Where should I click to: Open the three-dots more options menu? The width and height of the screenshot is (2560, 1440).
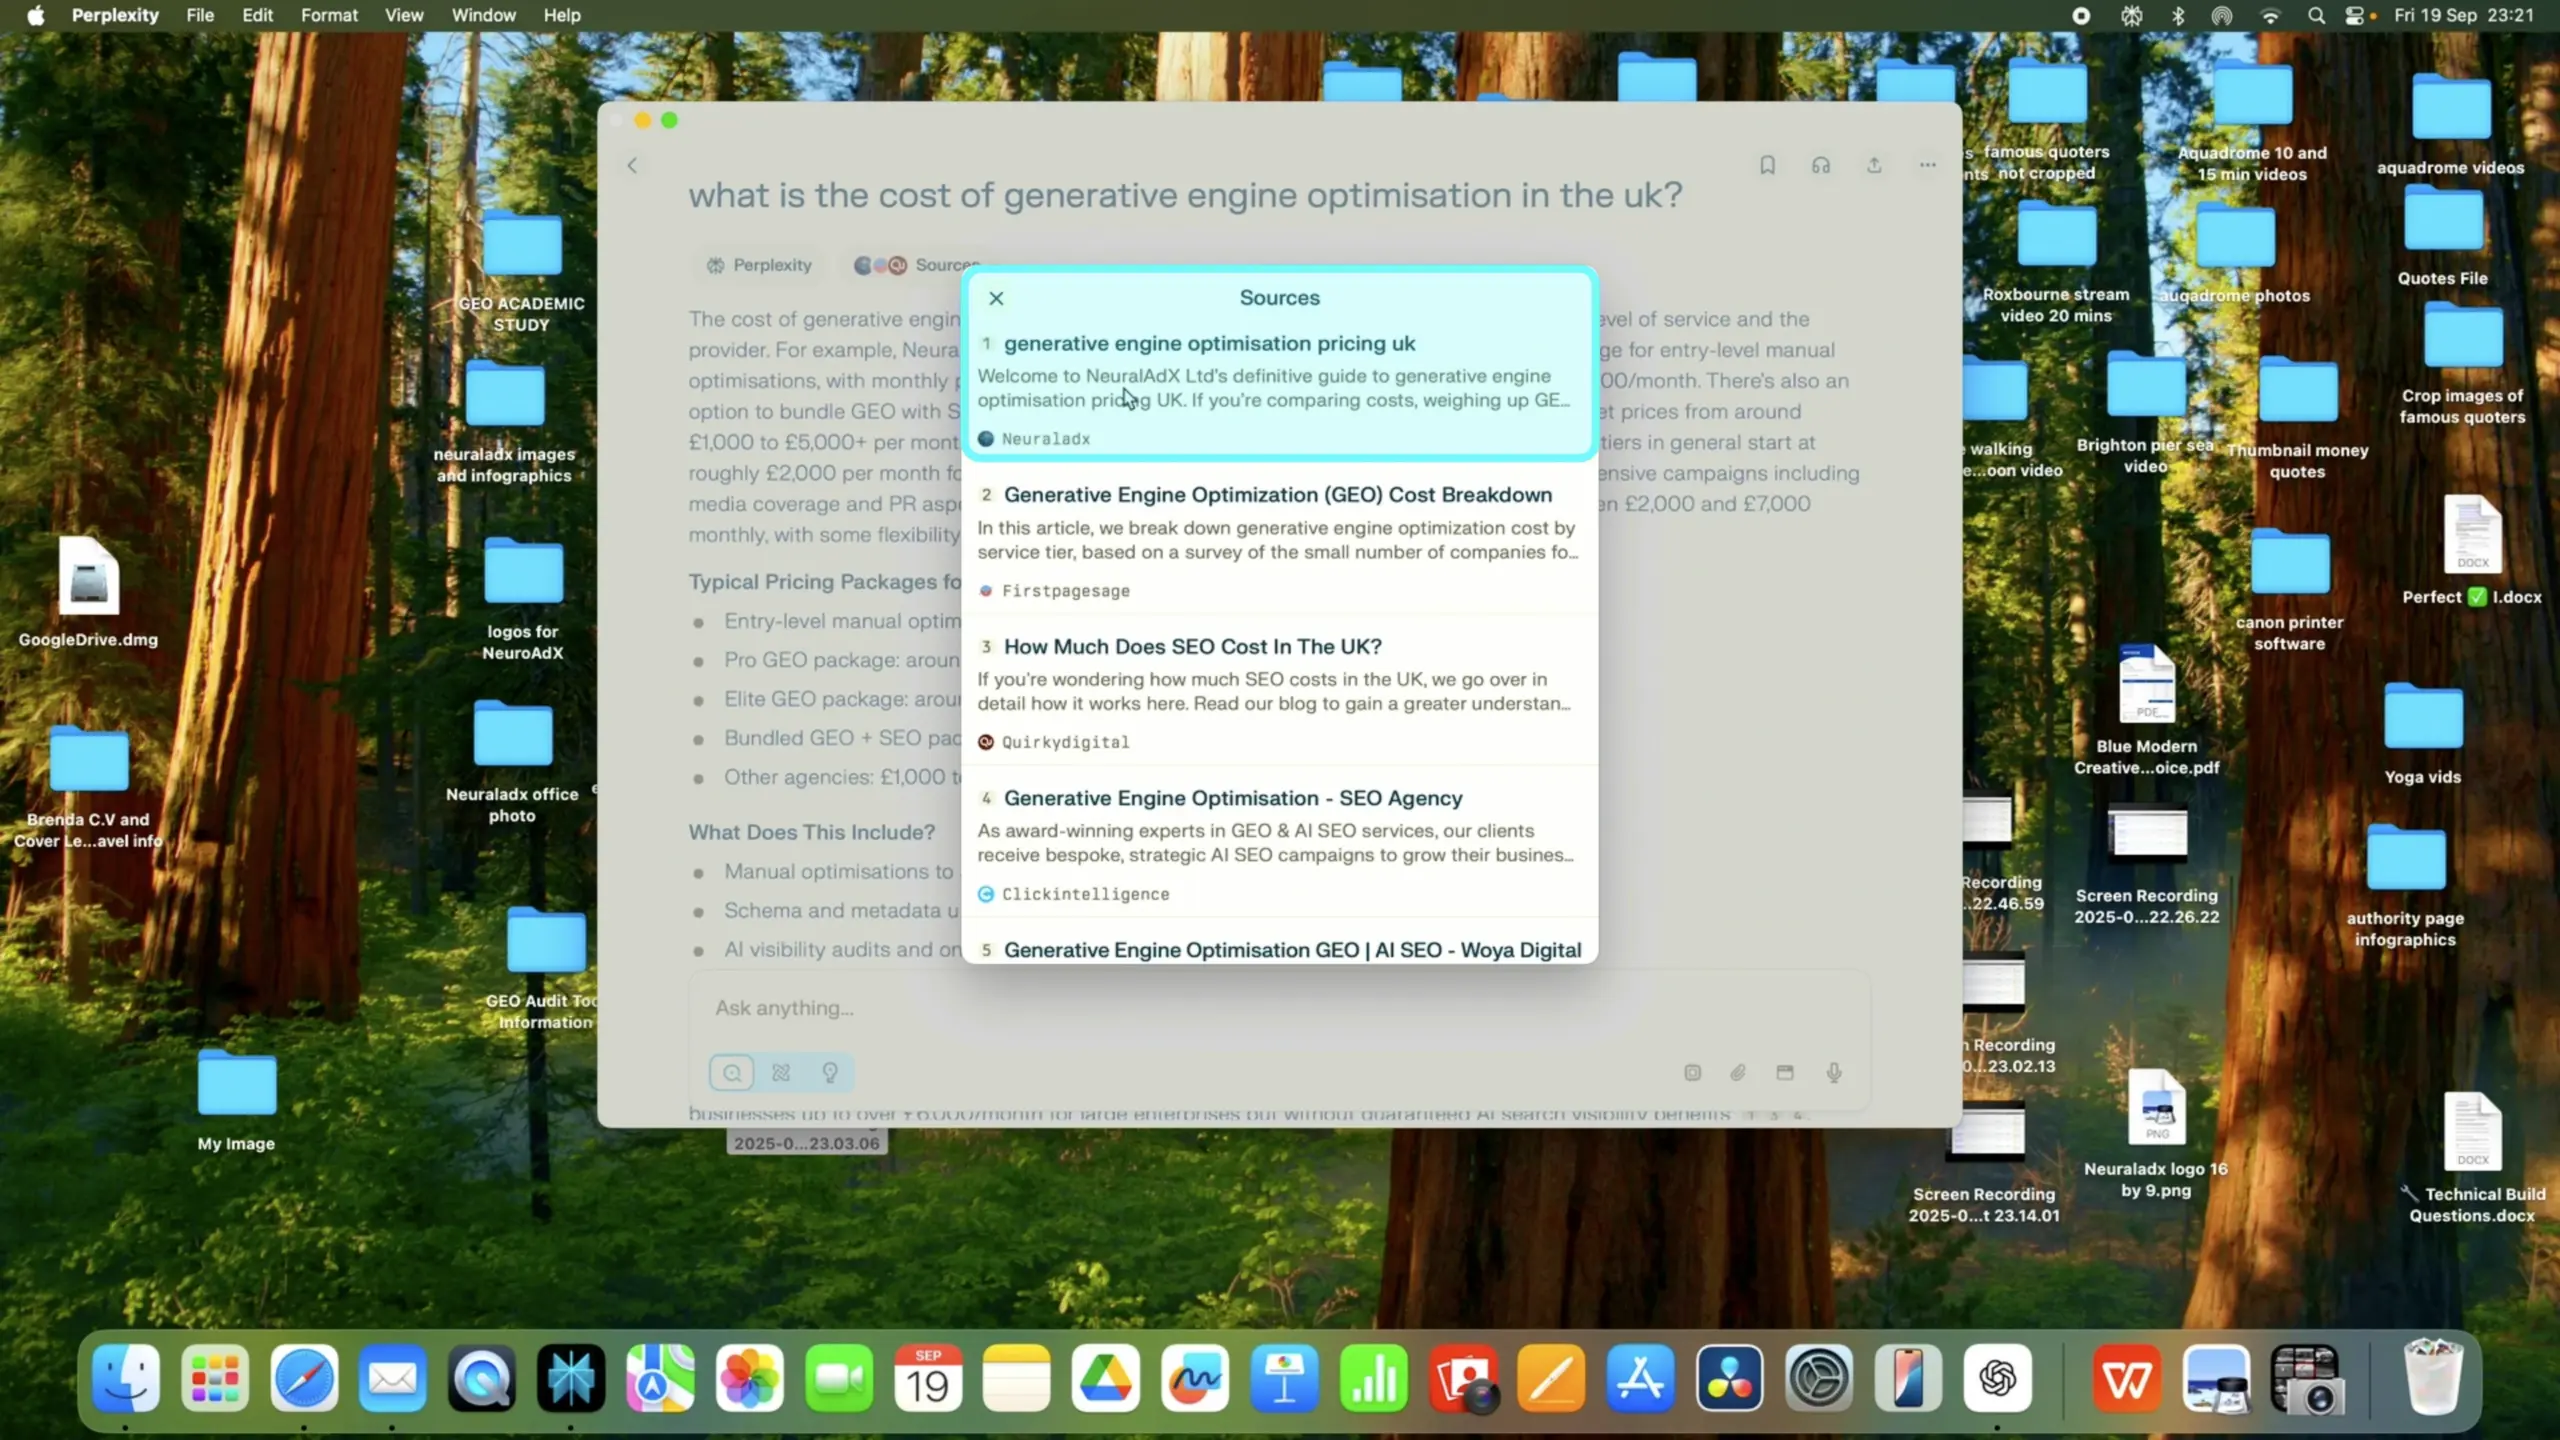1928,165
